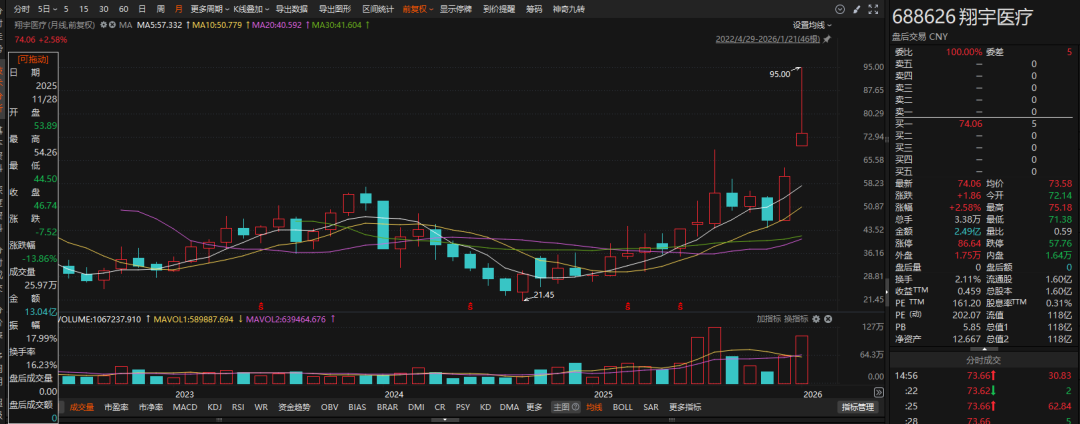1080x424 pixels.
Task: Toggle 显示停牌 suspension display
Action: tap(457, 8)
